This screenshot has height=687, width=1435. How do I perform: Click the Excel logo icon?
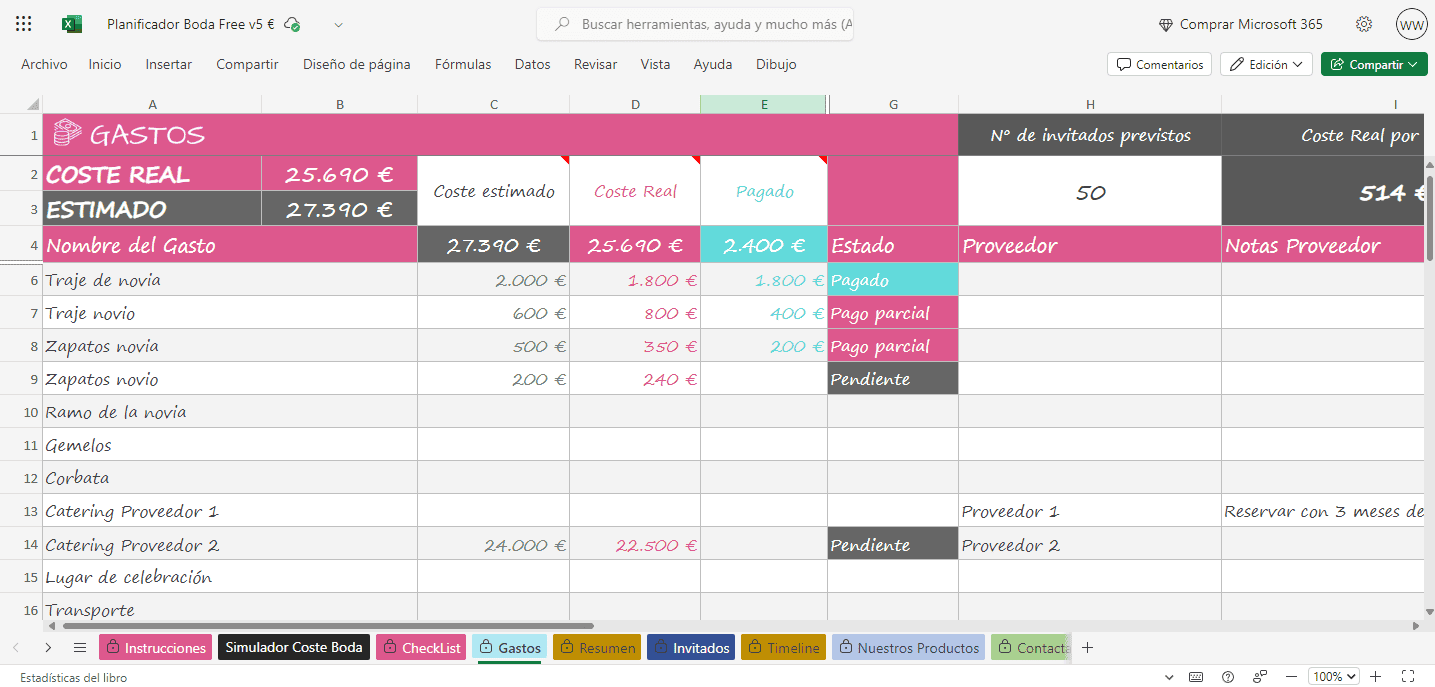(72, 24)
